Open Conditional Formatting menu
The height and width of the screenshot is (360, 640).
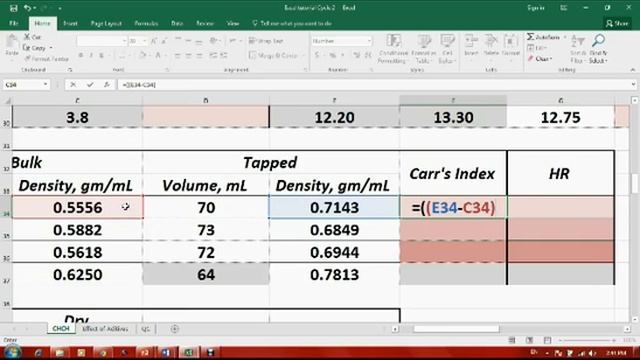coord(393,49)
